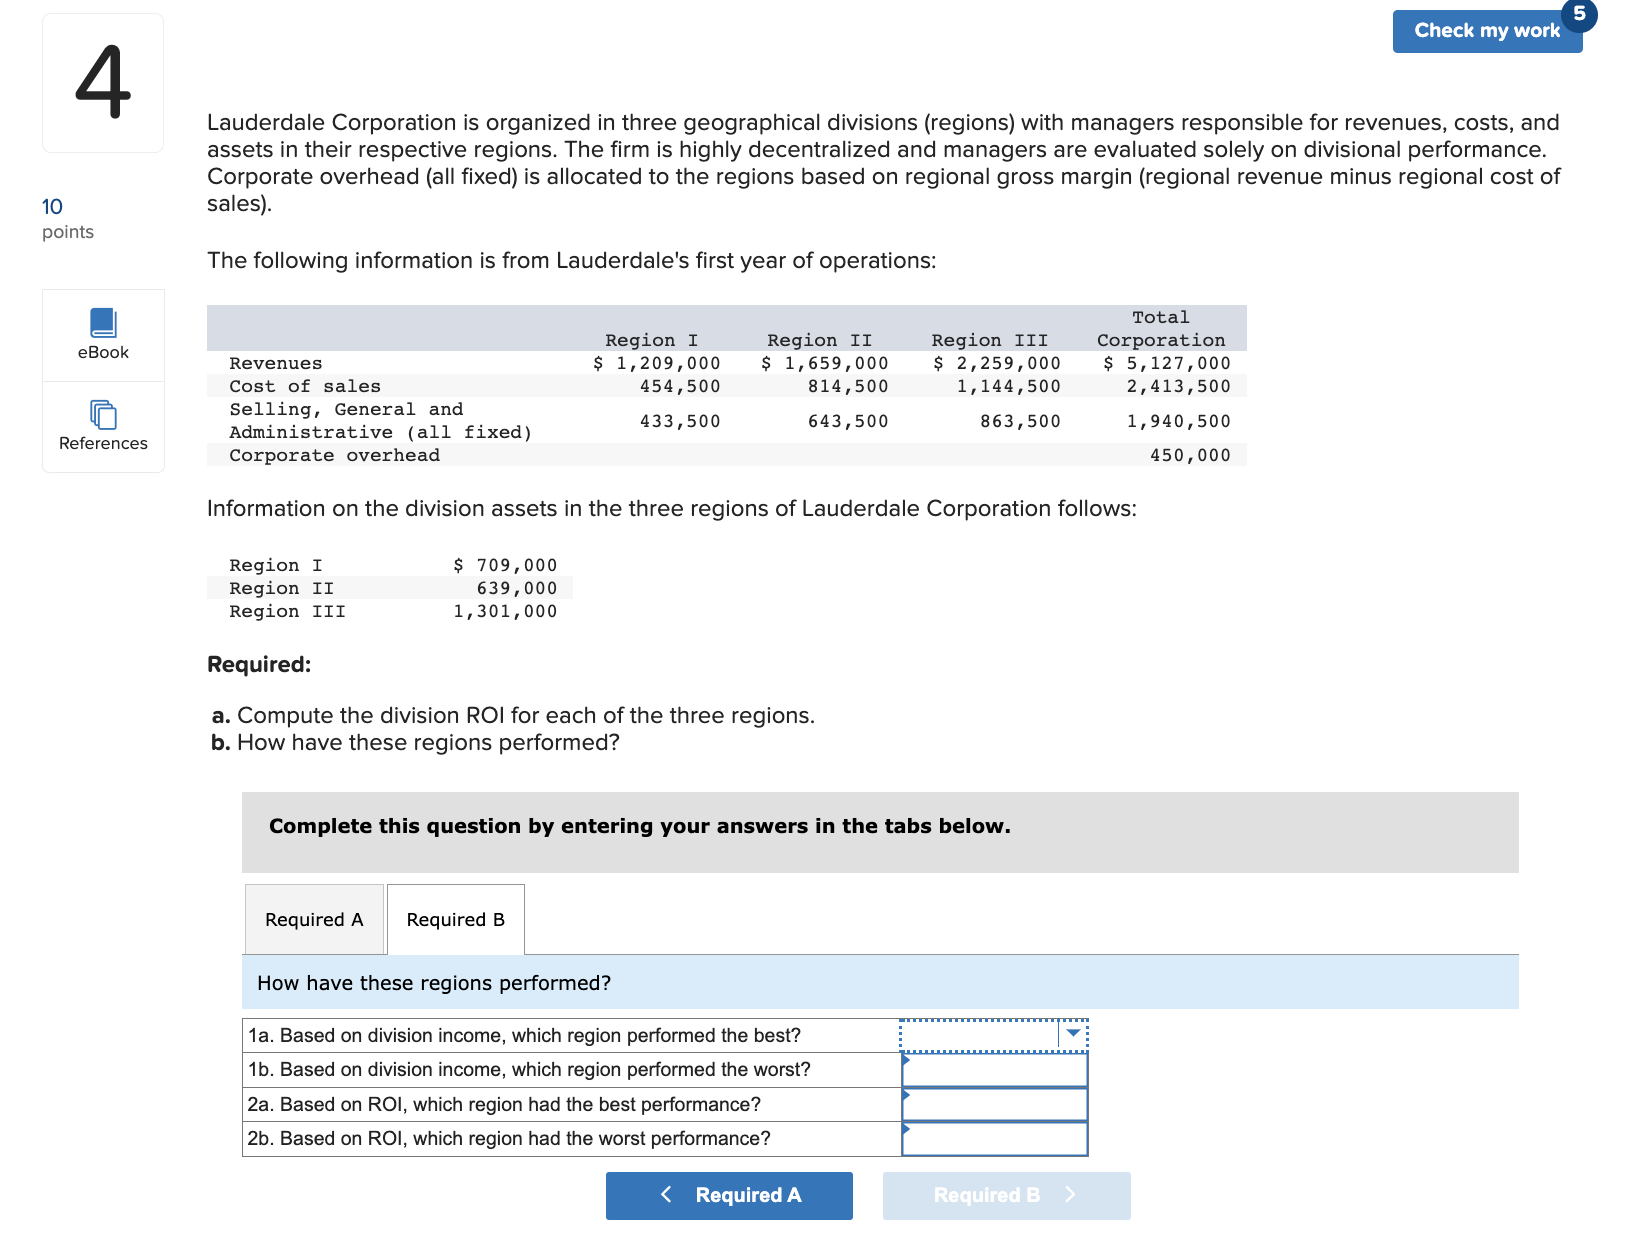Click Region III SG&A value 863,500

pyautogui.click(x=1020, y=421)
